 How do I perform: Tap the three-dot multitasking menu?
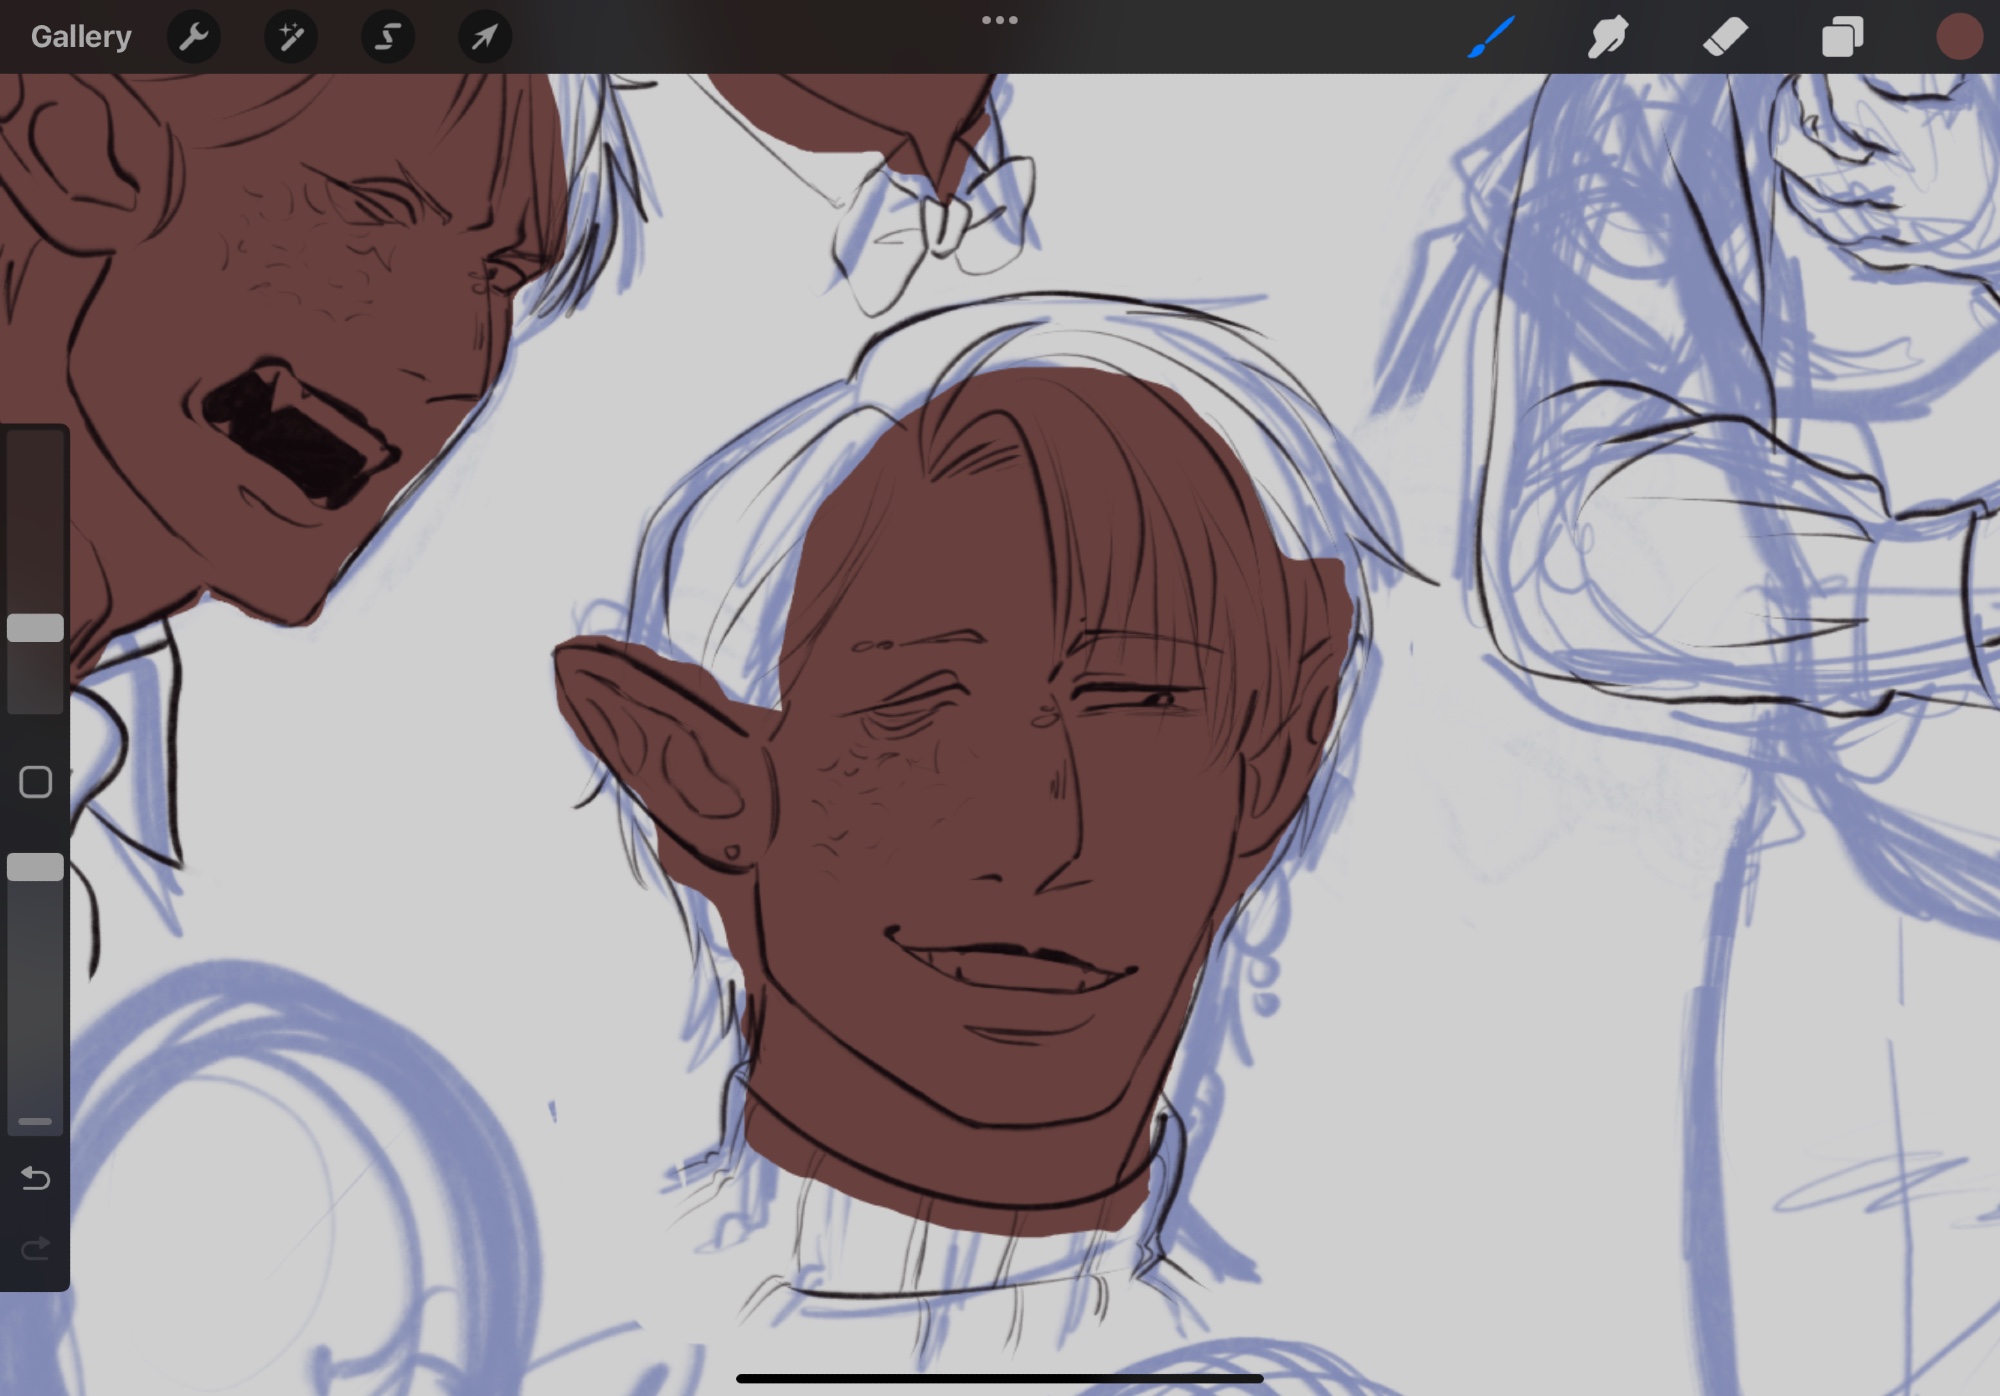(x=999, y=20)
